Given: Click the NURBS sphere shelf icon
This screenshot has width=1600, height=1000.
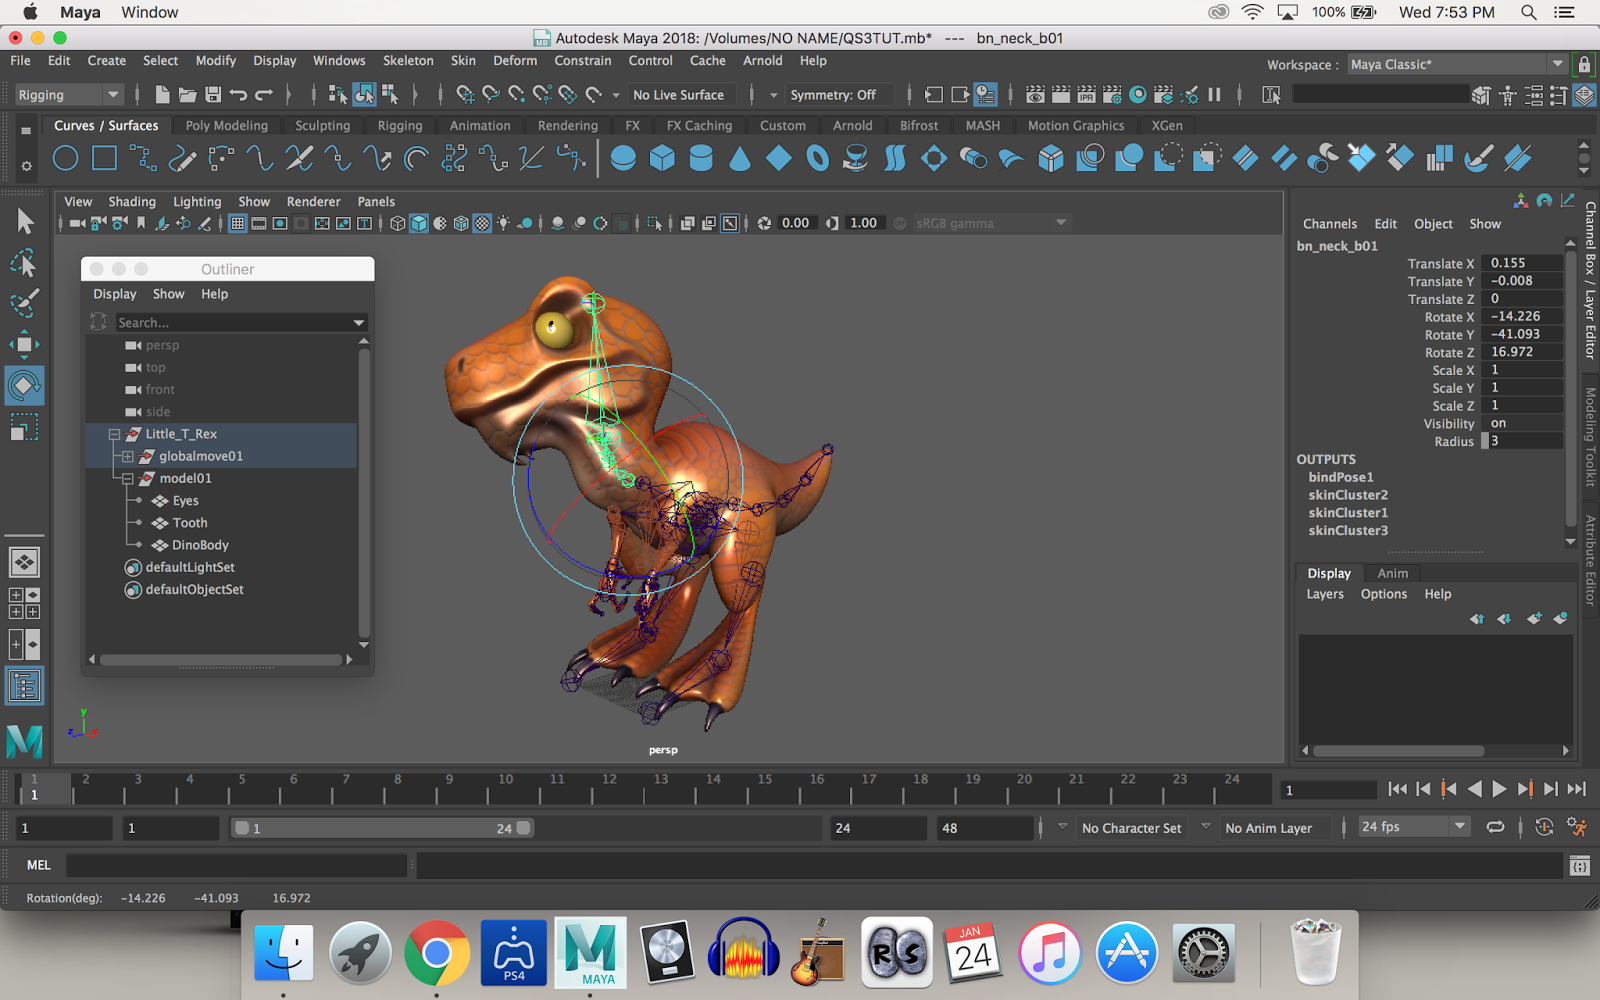Looking at the screenshot, I should [624, 158].
